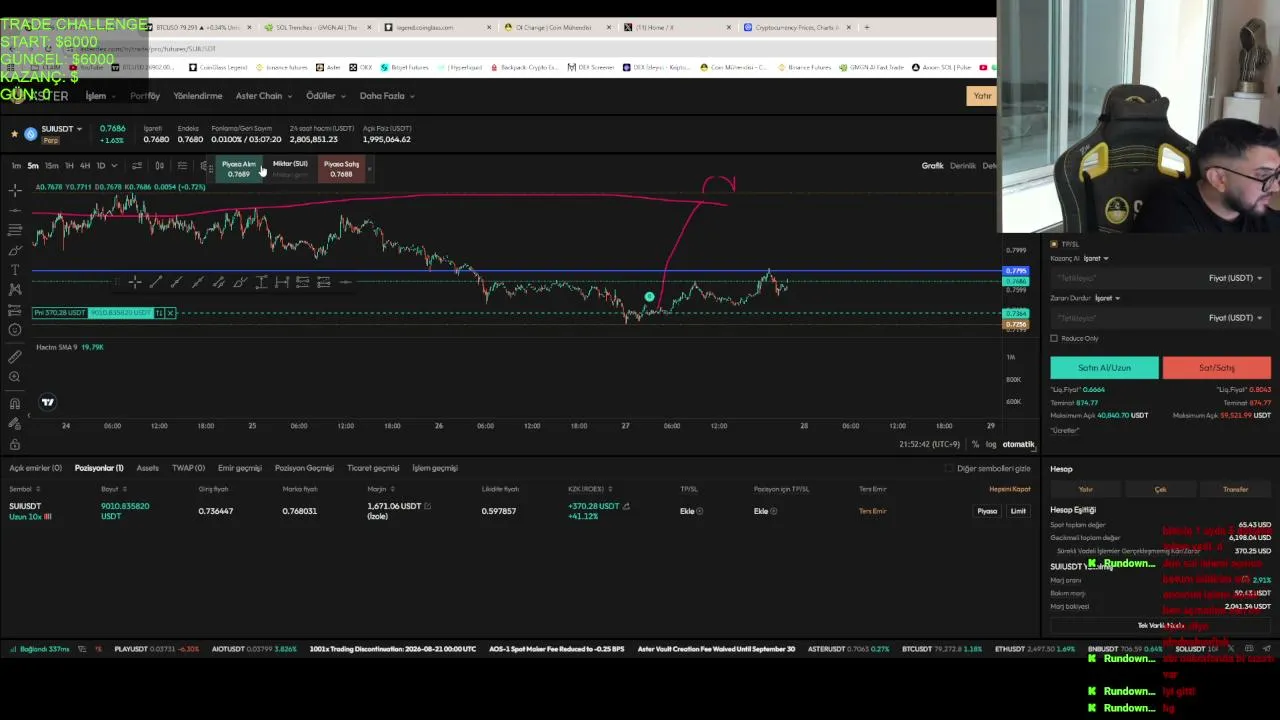Click Piyasa Alım quick buy button
The width and height of the screenshot is (1280, 720).
[x=238, y=169]
